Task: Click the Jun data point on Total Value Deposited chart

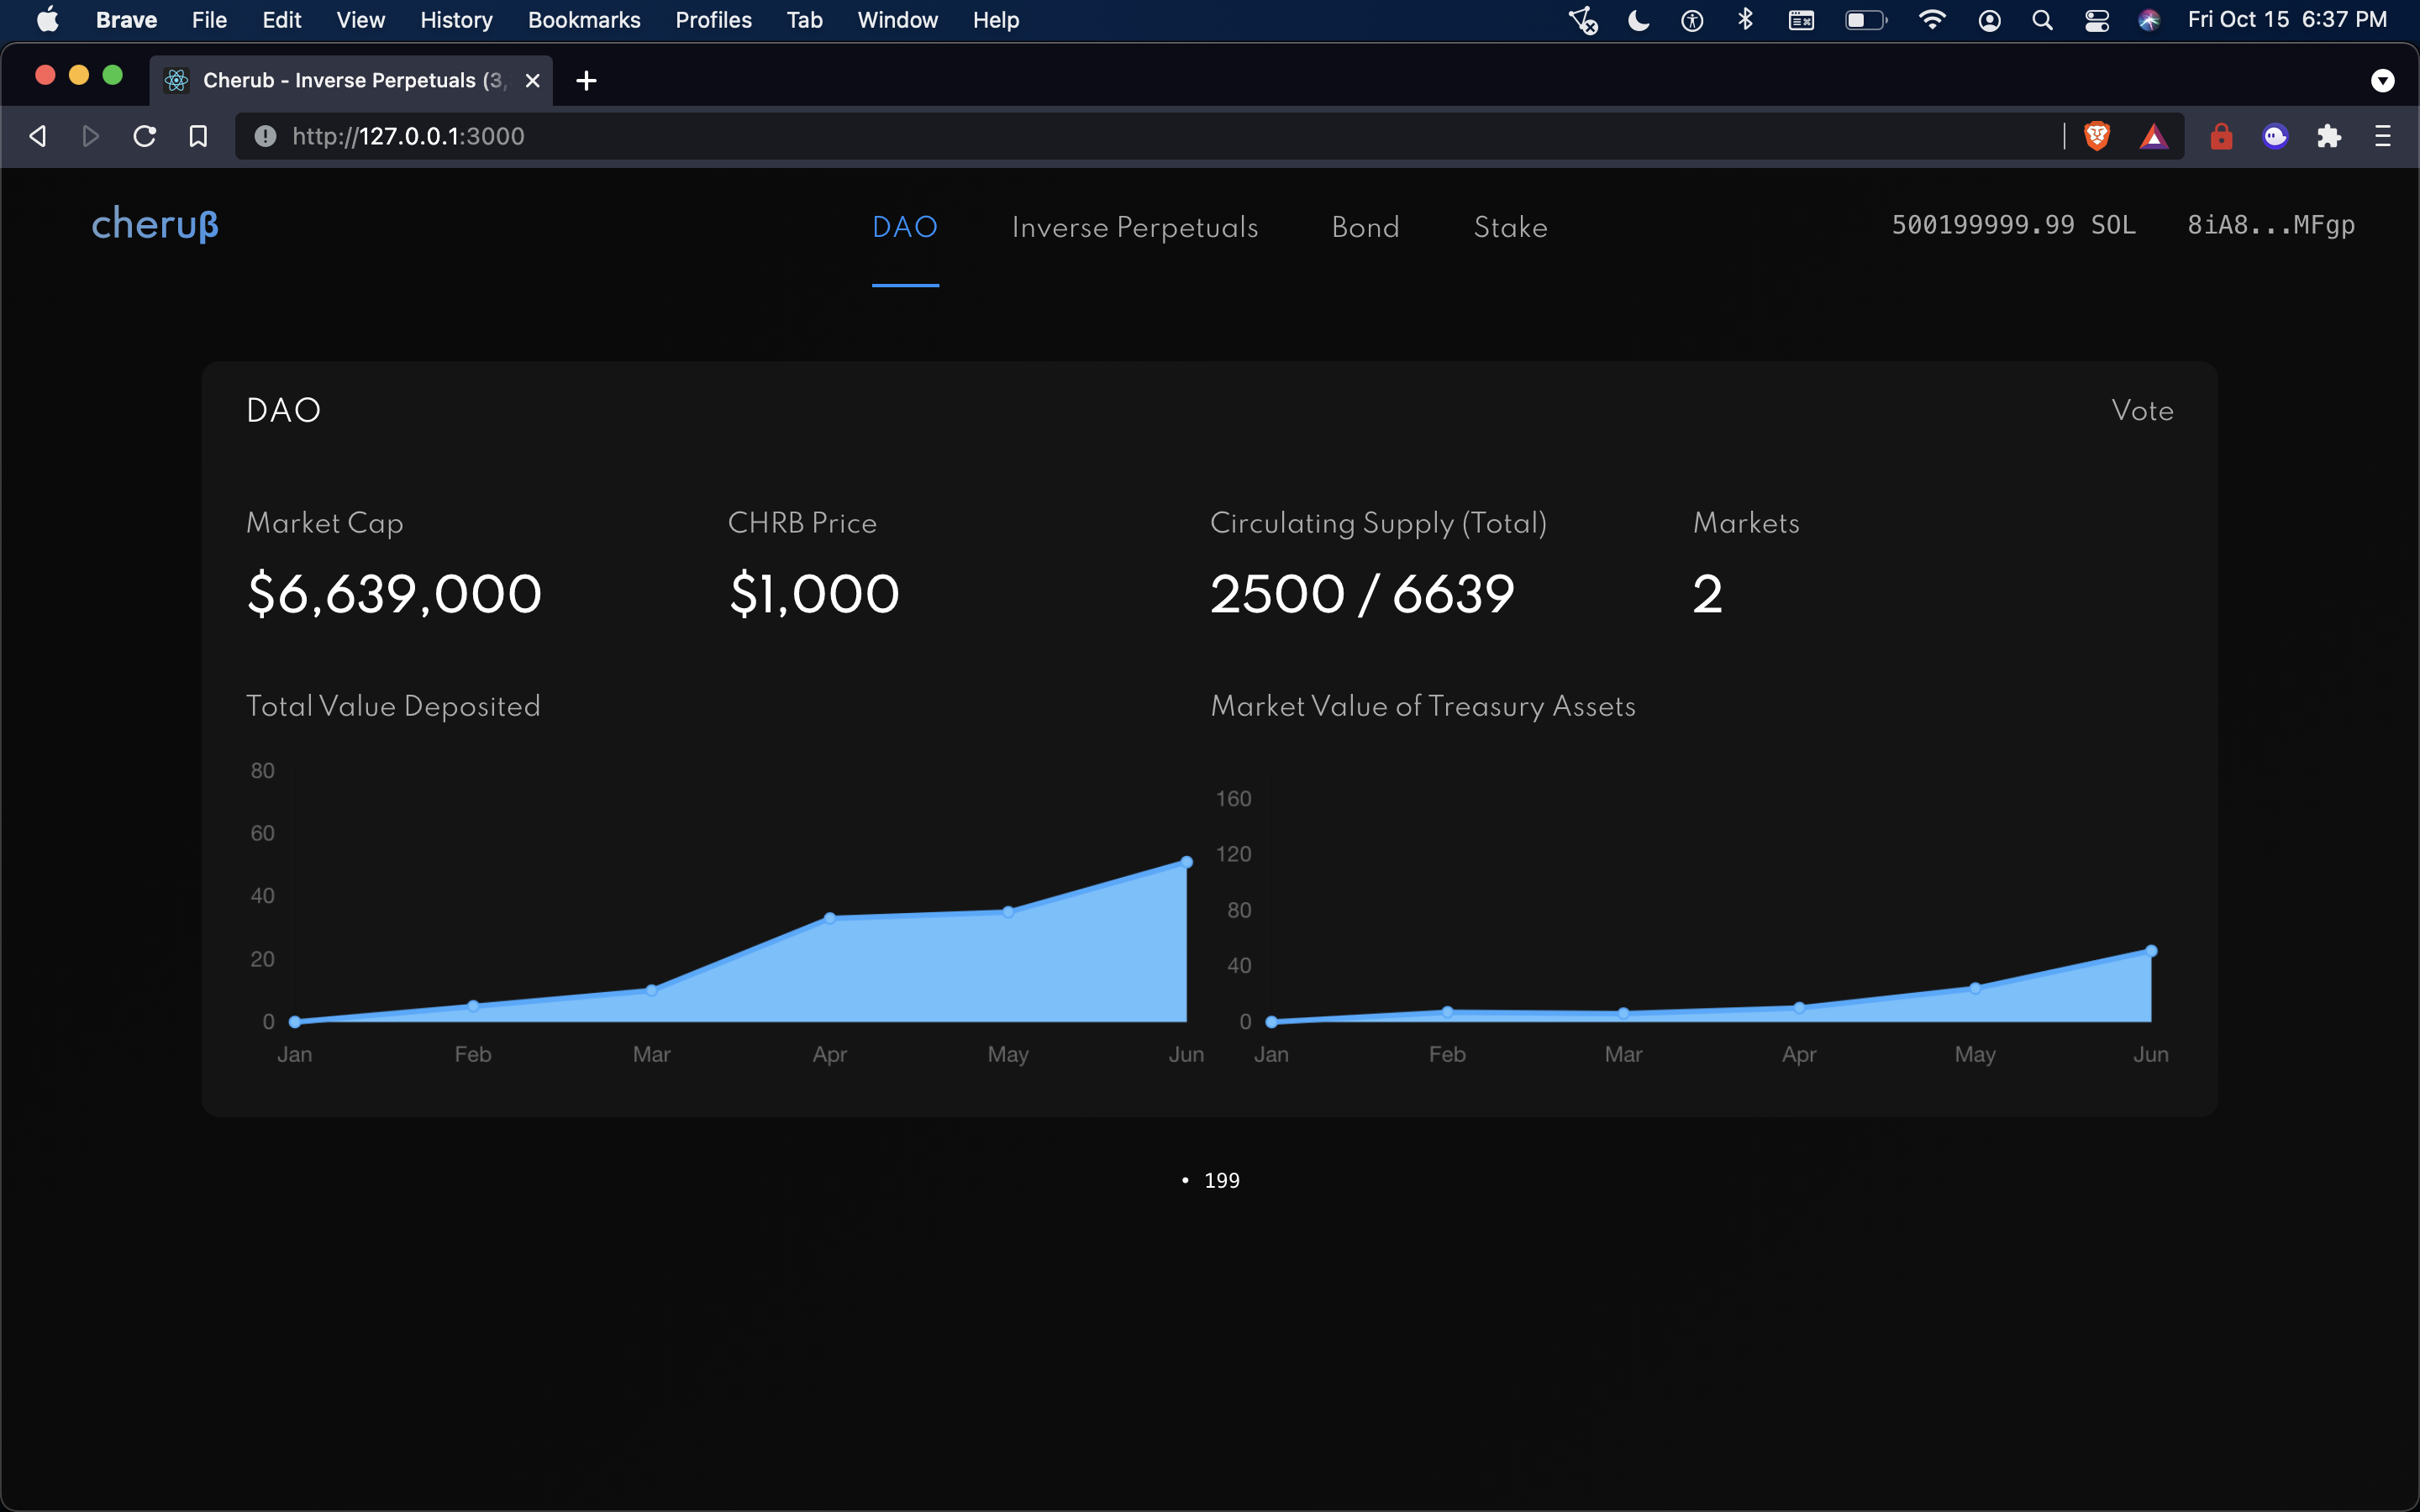Action: (1186, 862)
